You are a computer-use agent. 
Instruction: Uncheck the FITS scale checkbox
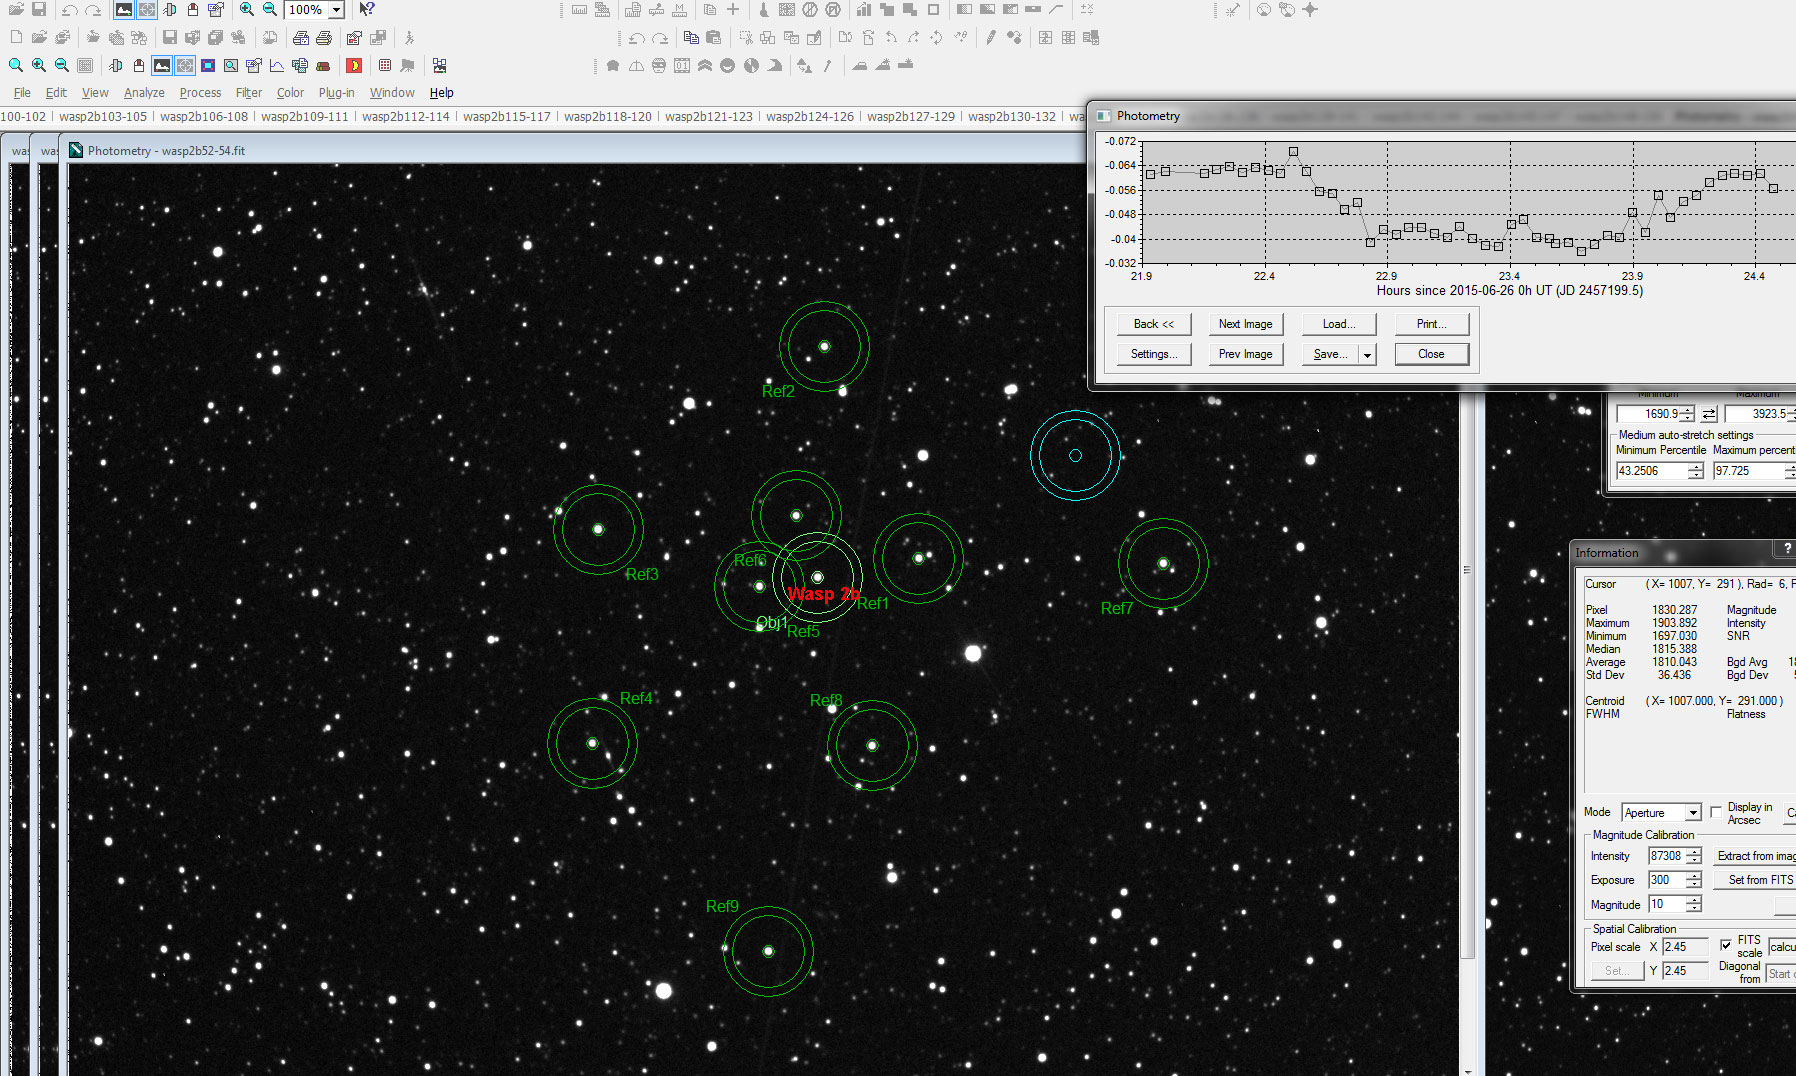coord(1726,945)
